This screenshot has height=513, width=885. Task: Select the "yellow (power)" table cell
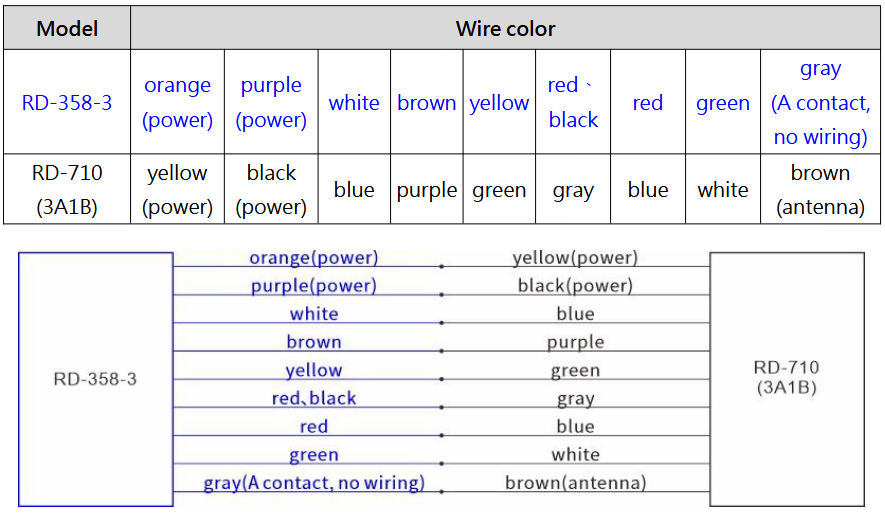click(x=178, y=189)
